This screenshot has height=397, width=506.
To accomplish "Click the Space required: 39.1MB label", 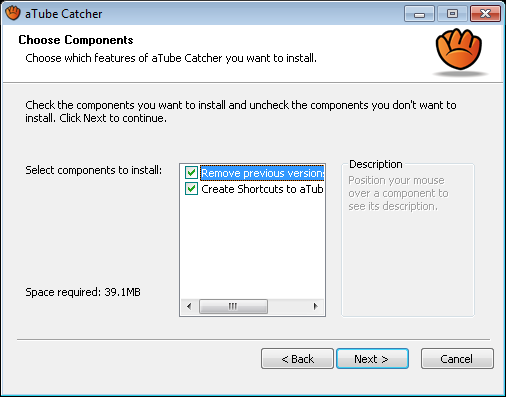I will point(83,292).
